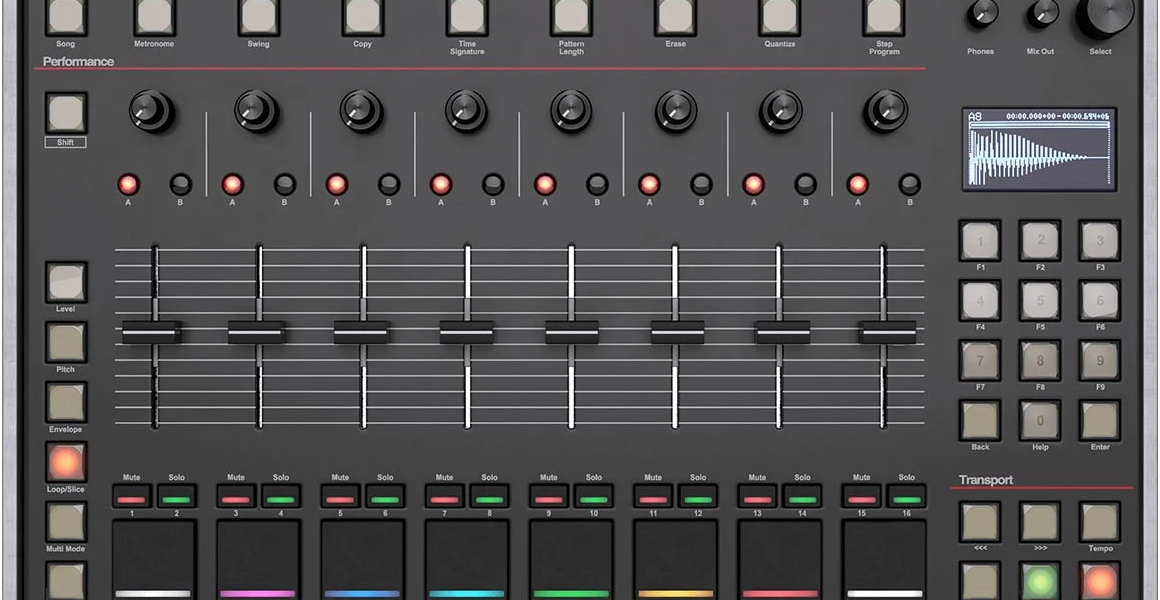Solo pad 4 with green Solo button
Screen dimensions: 1160x600
coord(281,497)
